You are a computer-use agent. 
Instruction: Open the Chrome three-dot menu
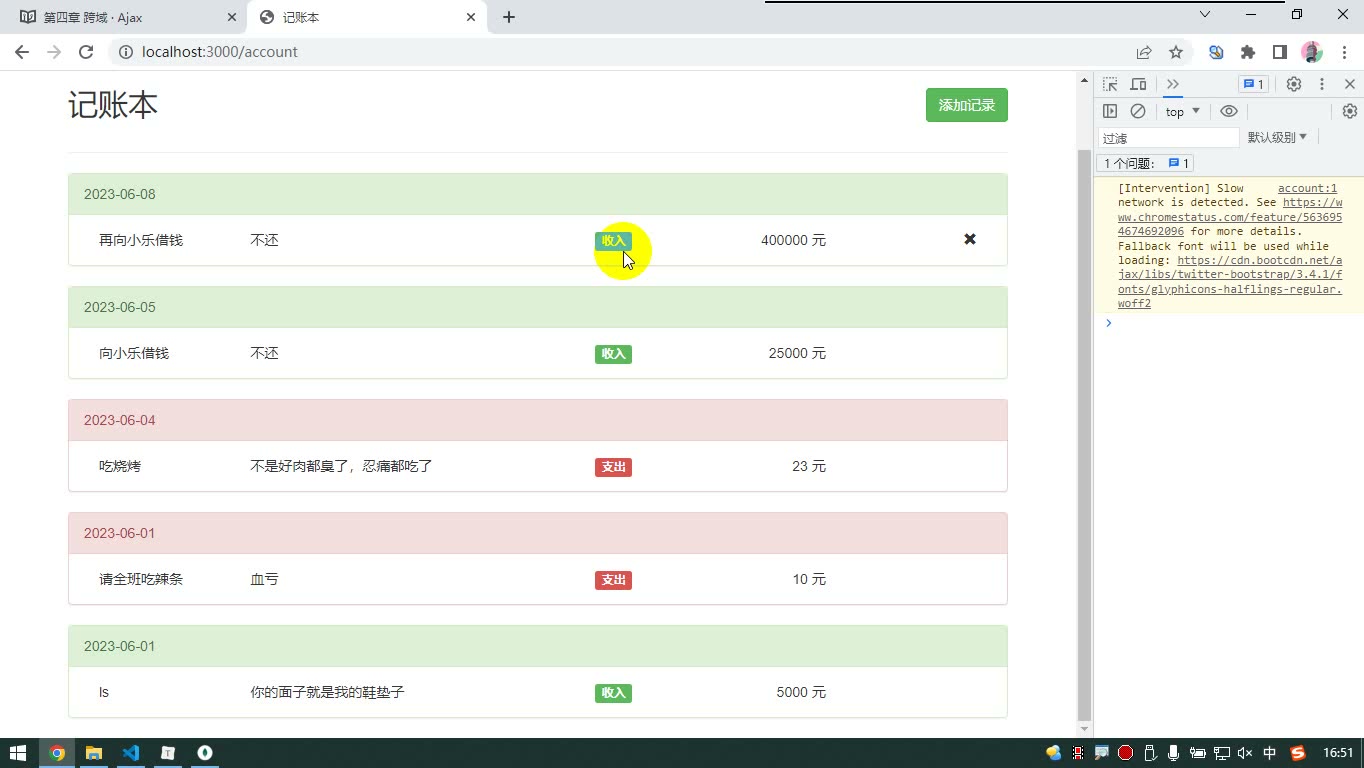(1344, 52)
